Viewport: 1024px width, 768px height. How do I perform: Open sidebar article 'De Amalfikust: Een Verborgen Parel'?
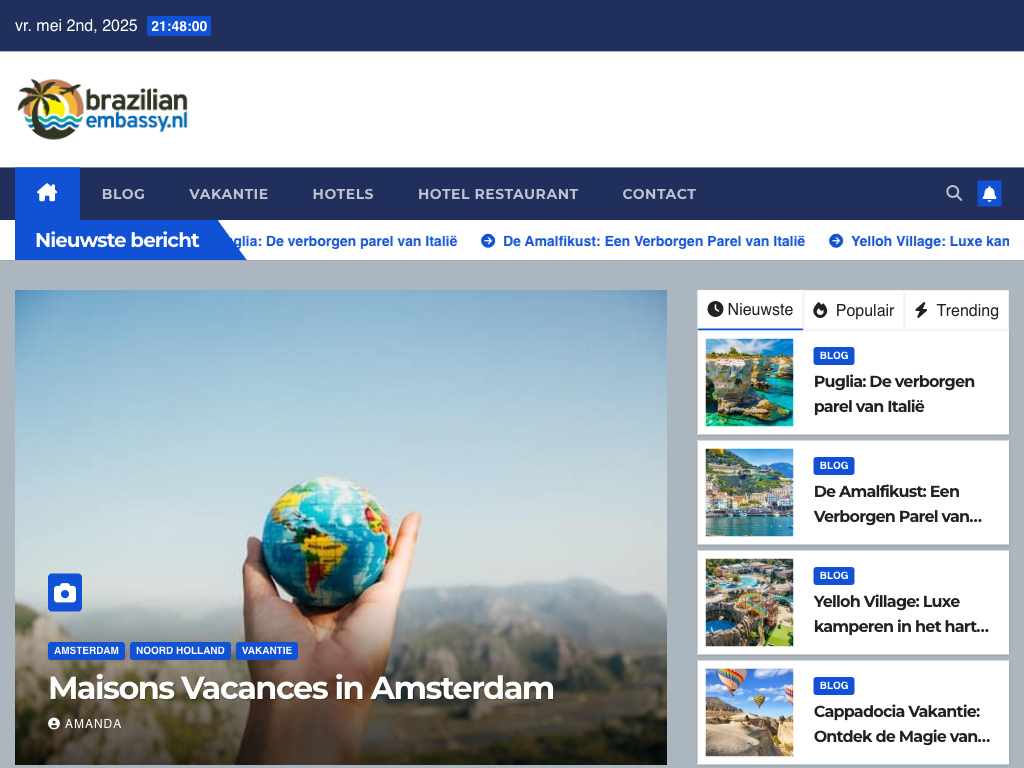click(x=897, y=504)
